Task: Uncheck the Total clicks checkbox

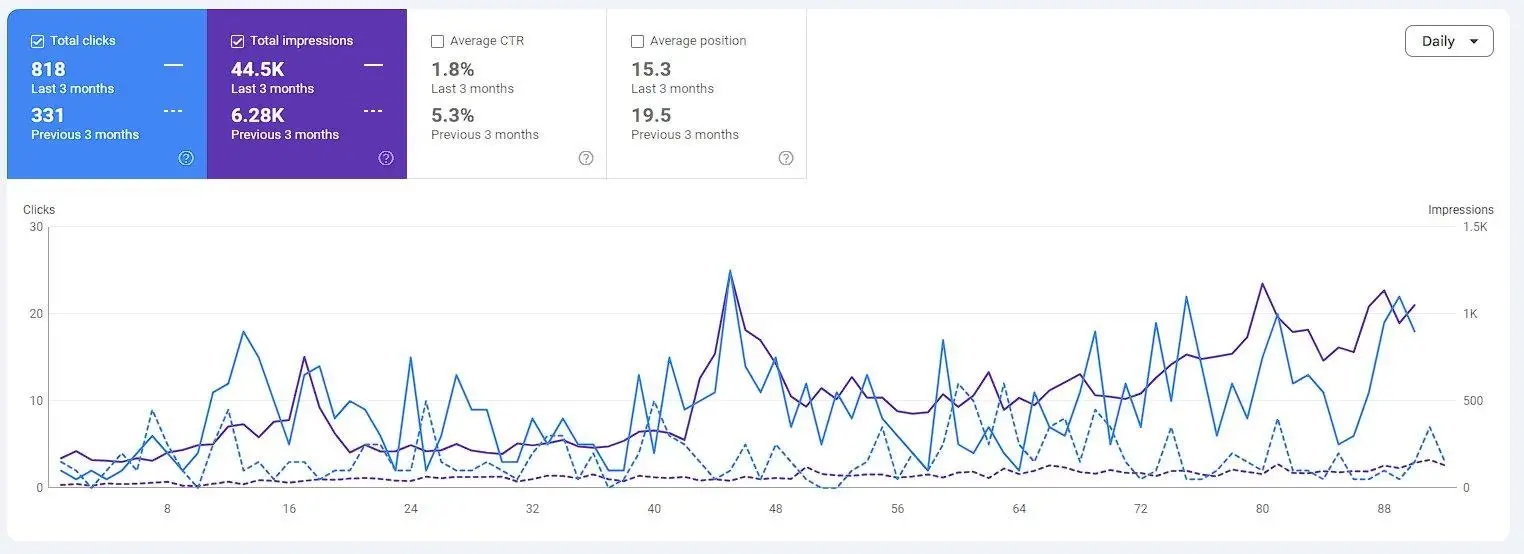Action: pos(37,41)
